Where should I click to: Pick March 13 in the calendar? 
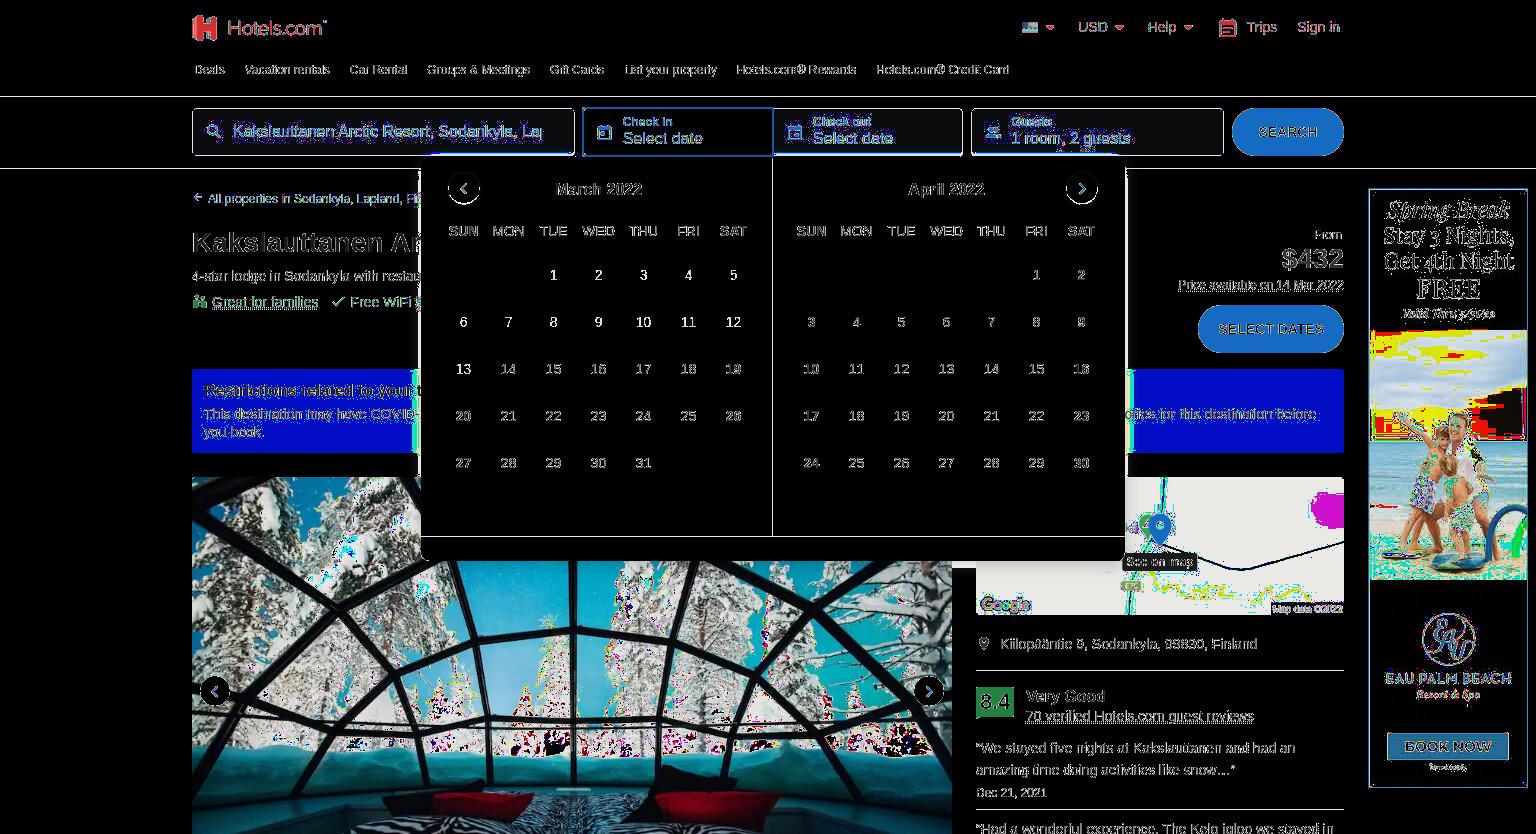click(x=463, y=369)
